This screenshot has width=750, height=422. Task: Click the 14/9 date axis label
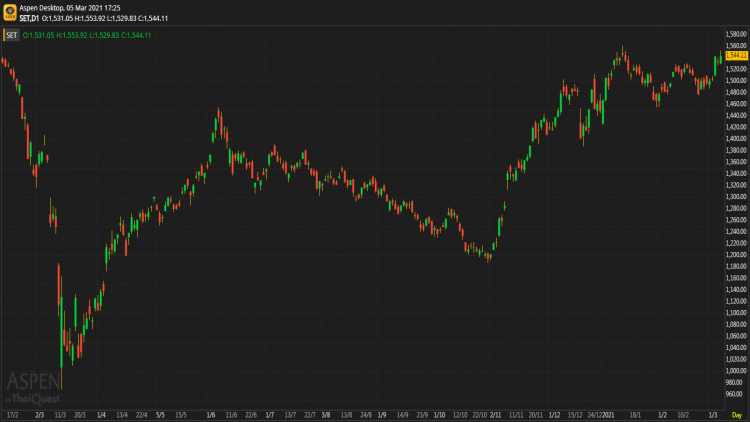(402, 415)
